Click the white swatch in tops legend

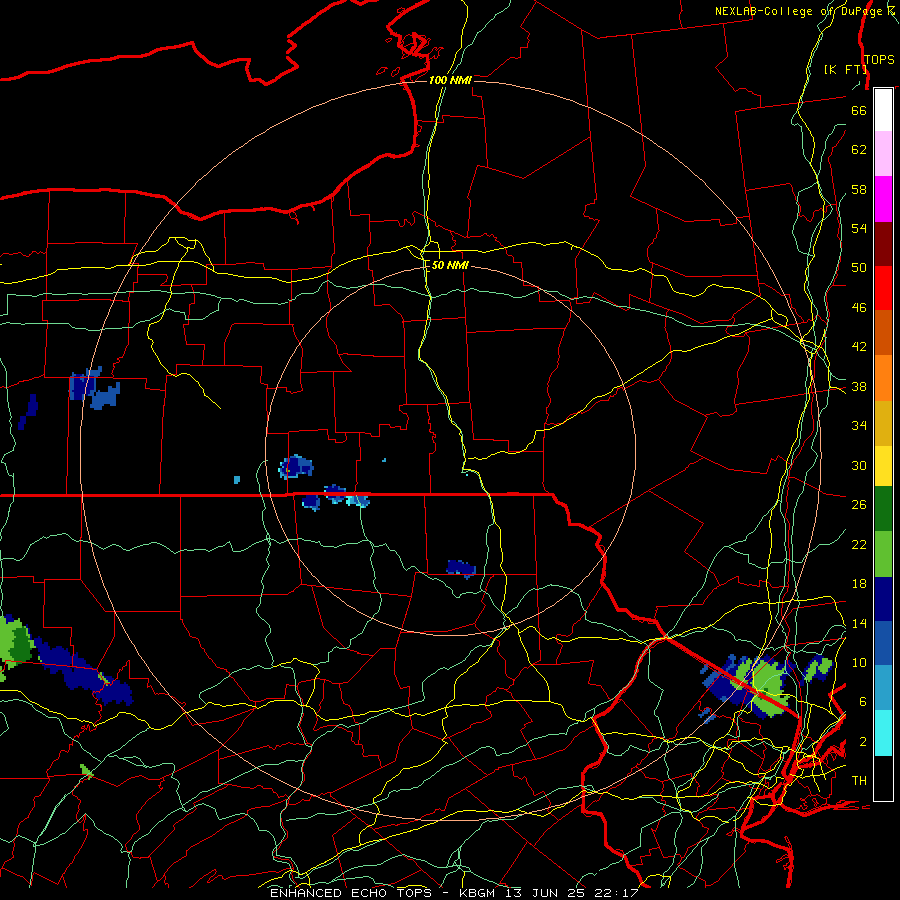pyautogui.click(x=883, y=110)
